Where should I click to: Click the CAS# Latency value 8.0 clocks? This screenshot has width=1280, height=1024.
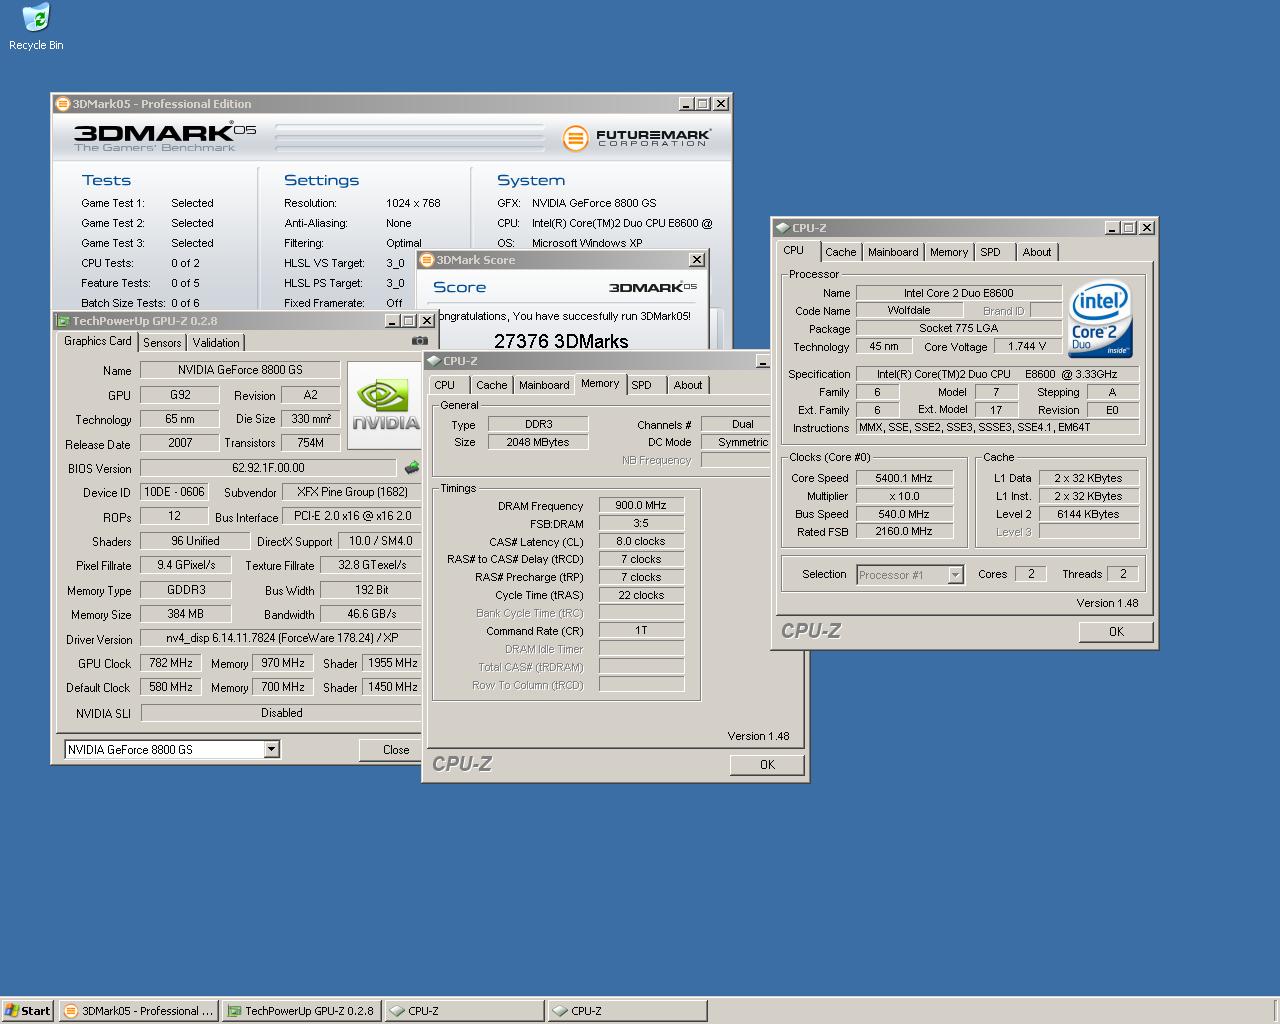pos(641,541)
